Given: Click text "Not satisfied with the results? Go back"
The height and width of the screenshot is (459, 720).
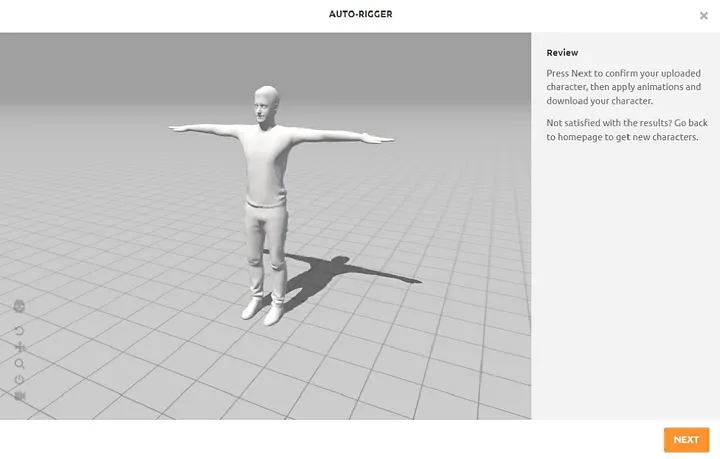Looking at the screenshot, I should (627, 123).
